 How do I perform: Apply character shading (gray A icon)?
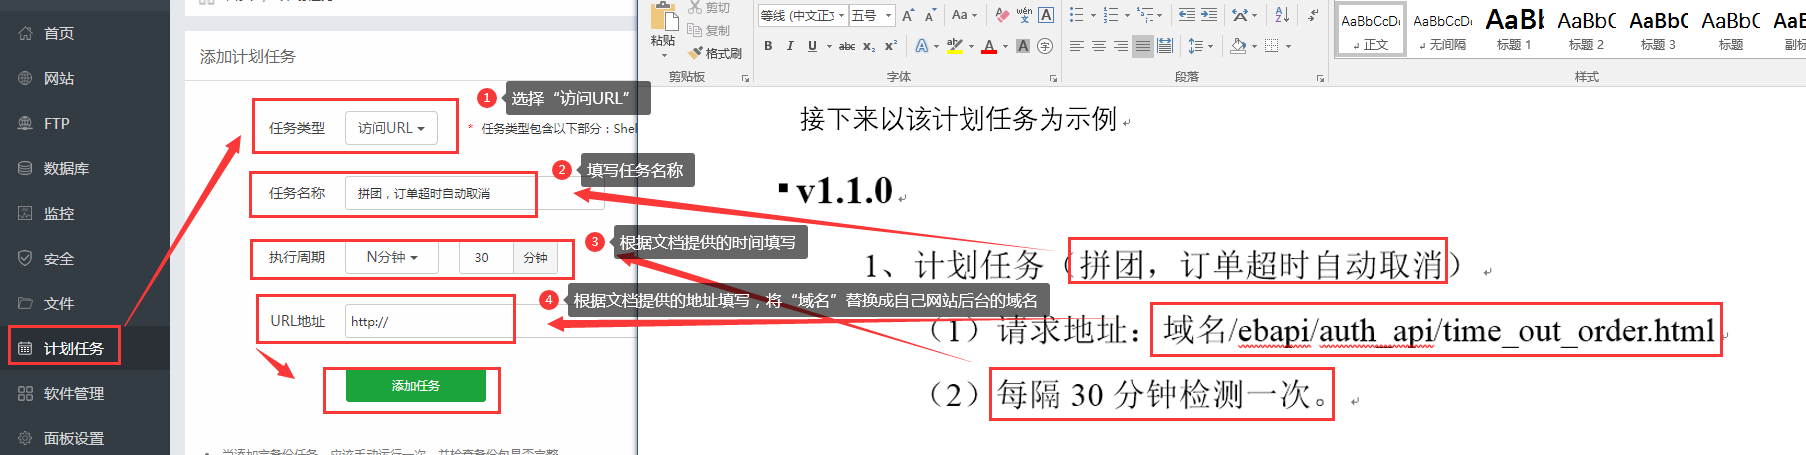click(1023, 46)
